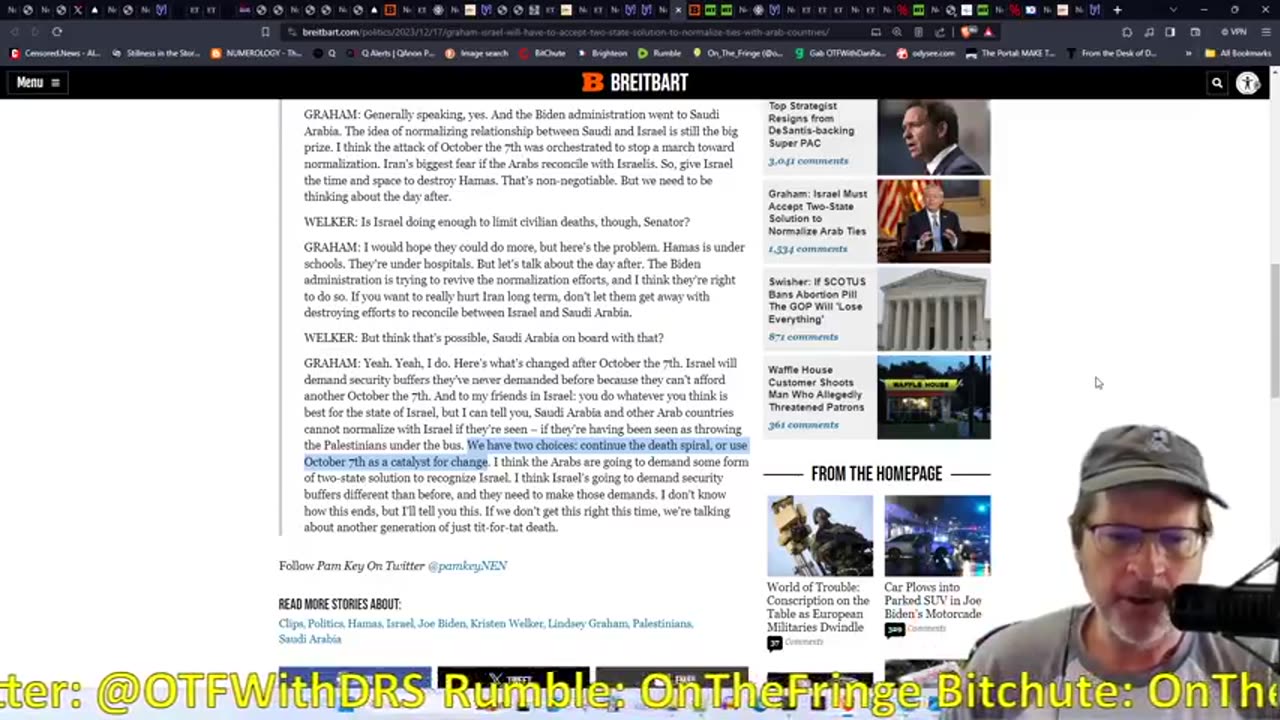Open the odysee.com bookmark
This screenshot has width=1280, height=720.
coord(927,53)
